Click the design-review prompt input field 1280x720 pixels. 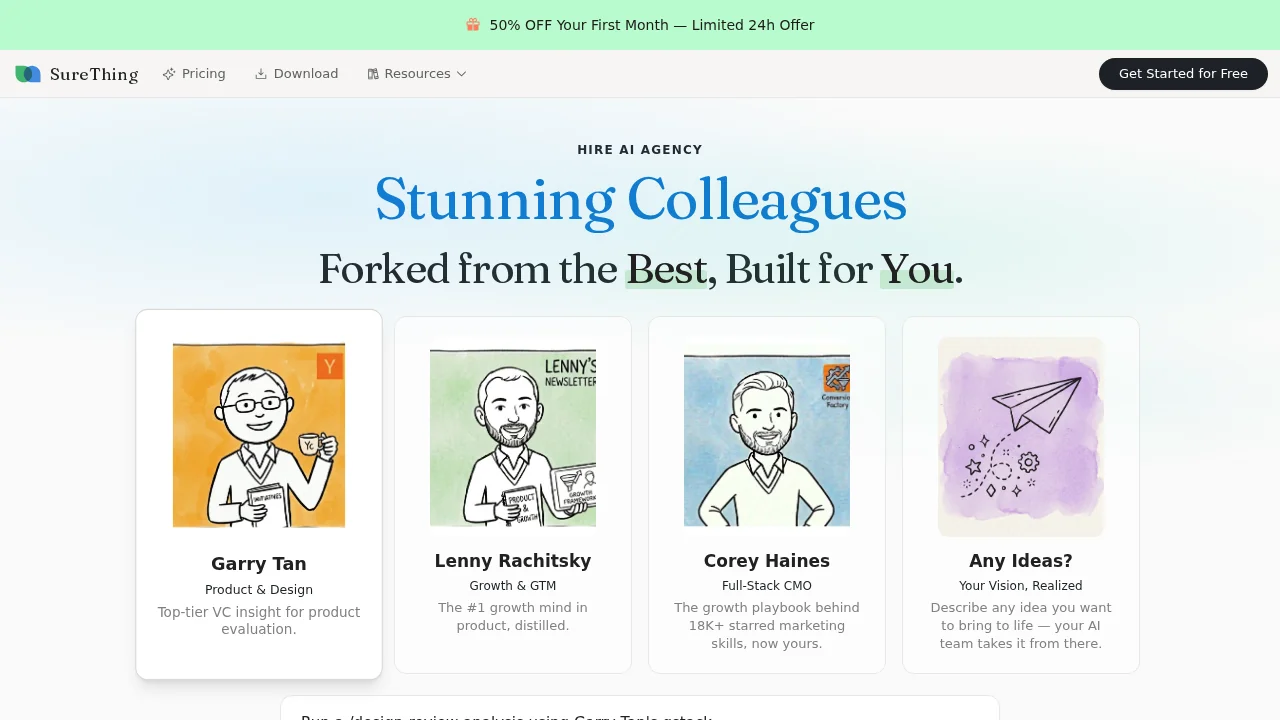[640, 712]
